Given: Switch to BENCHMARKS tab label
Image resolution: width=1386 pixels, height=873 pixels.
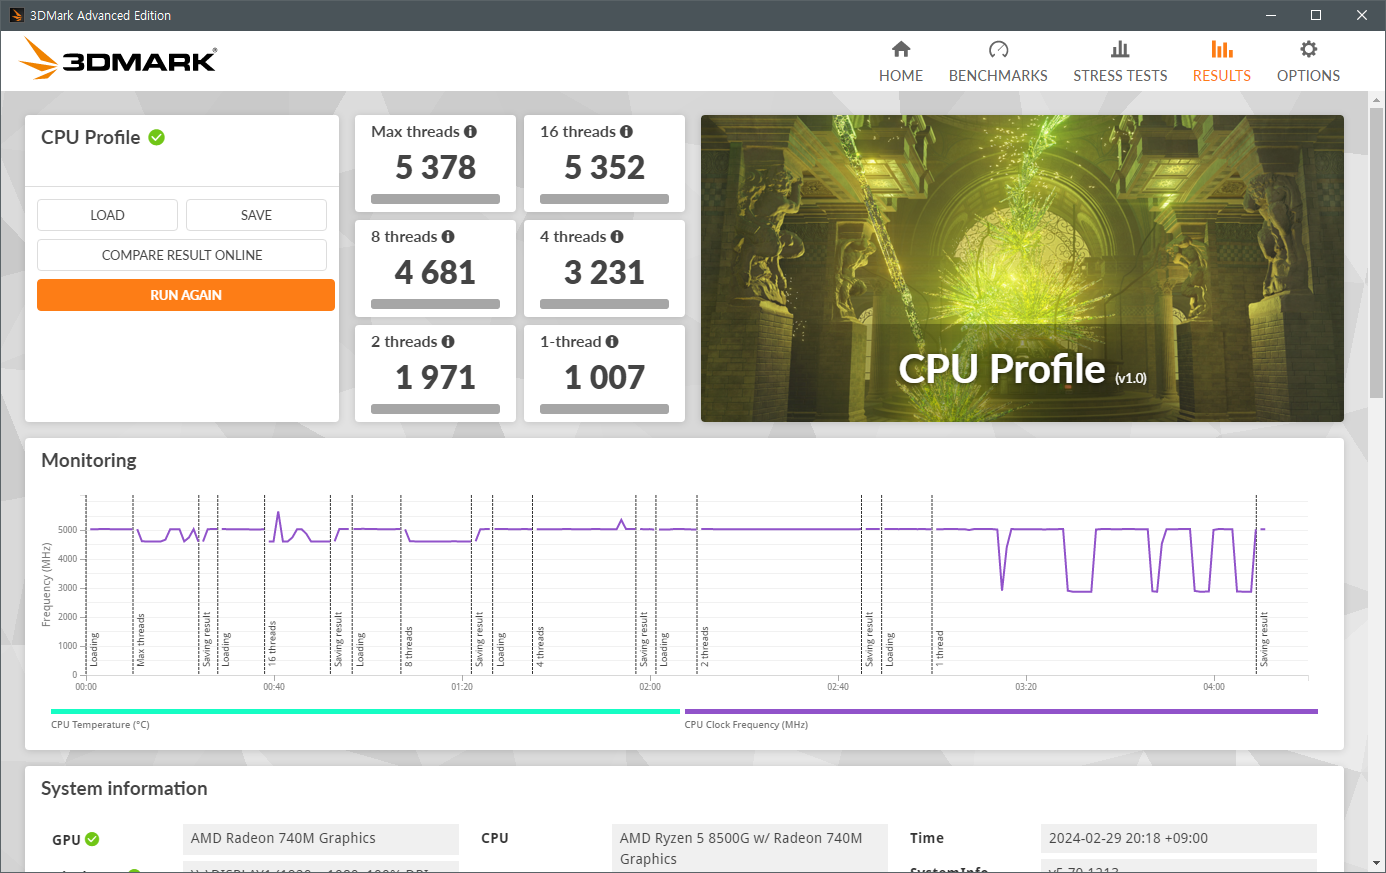Looking at the screenshot, I should point(998,76).
